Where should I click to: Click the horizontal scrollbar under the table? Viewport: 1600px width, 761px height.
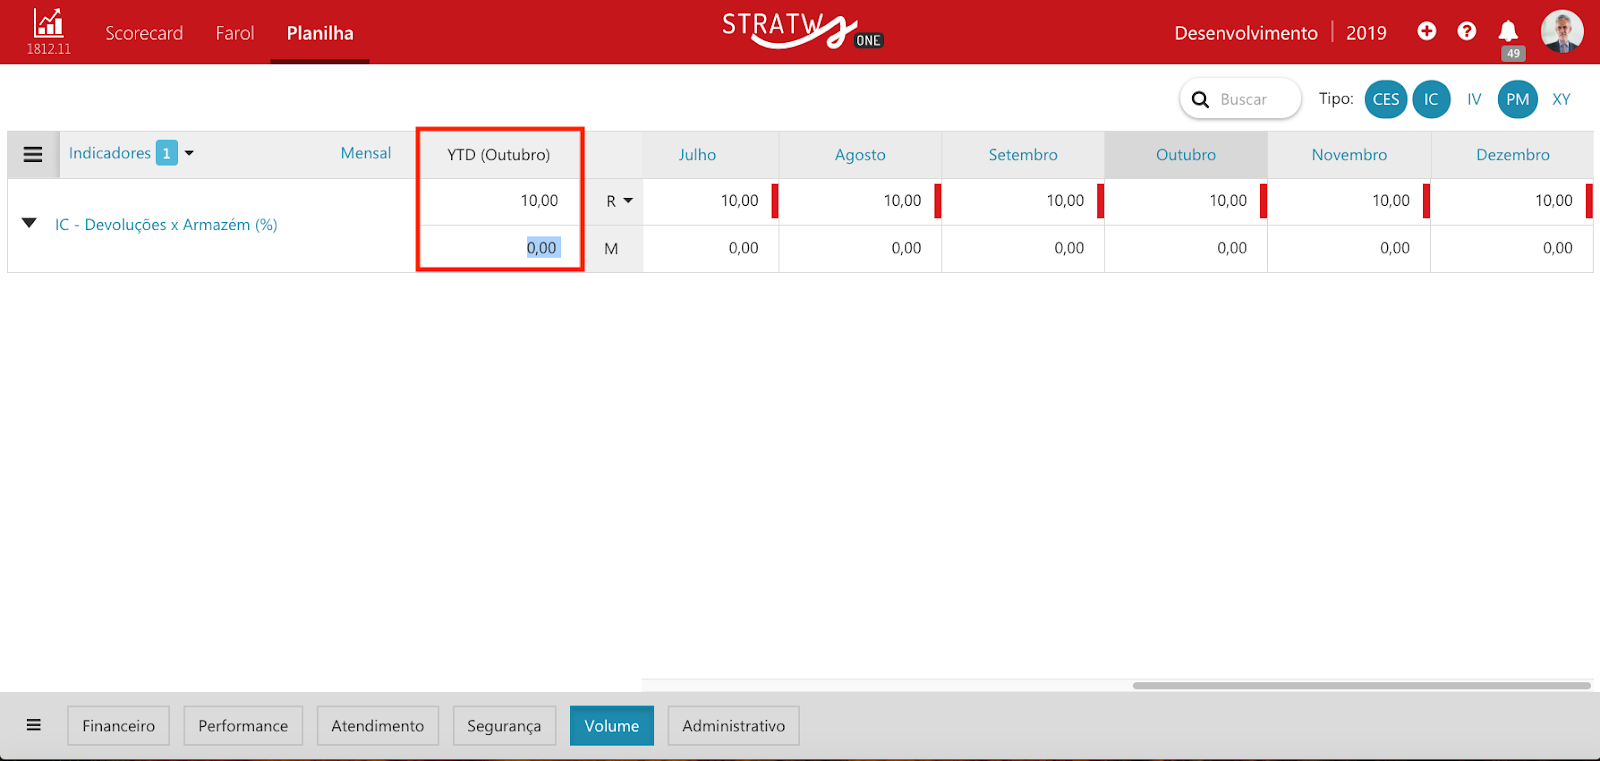tap(1360, 686)
